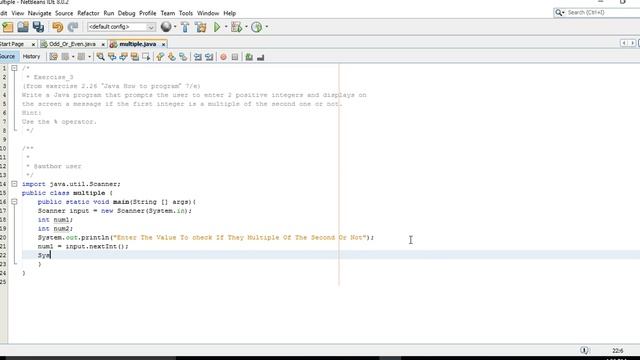Click the Previous Bookmark icon
This screenshot has height=360, width=640.
(x=160, y=57)
